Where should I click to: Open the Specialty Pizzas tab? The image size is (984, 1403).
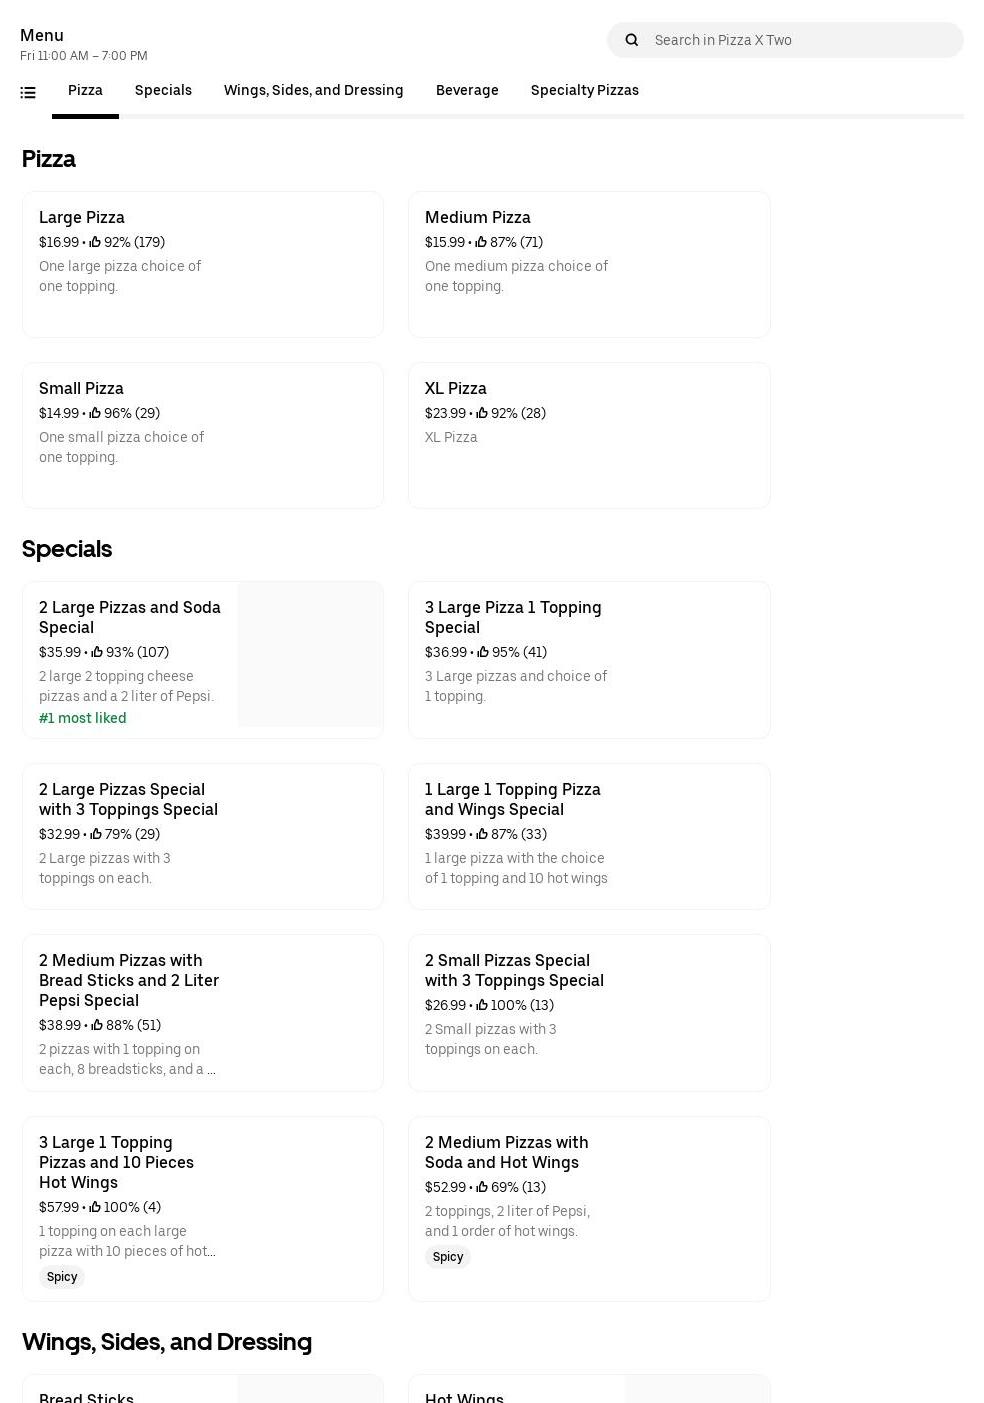pos(584,90)
